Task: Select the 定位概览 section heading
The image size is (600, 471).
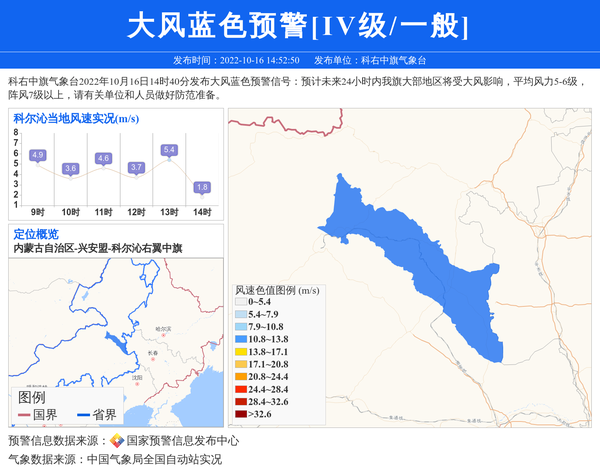Action: [x=36, y=234]
